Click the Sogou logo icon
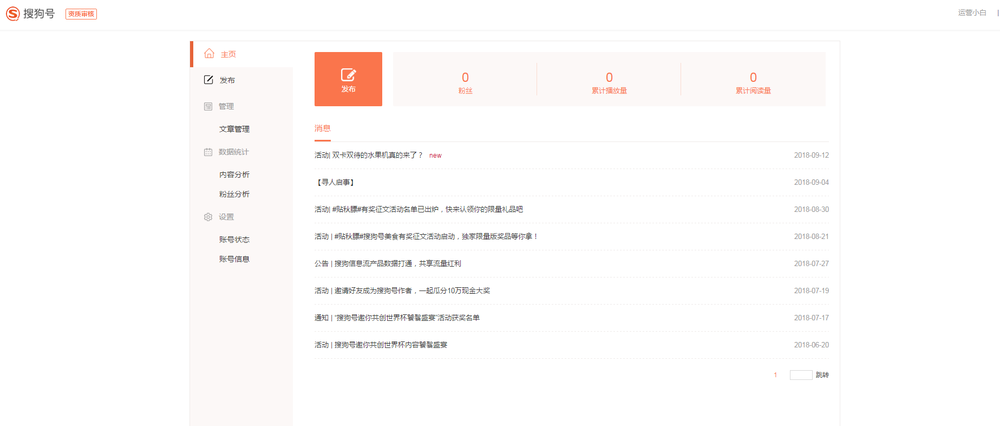The width and height of the screenshot is (1000, 426). pos(13,13)
